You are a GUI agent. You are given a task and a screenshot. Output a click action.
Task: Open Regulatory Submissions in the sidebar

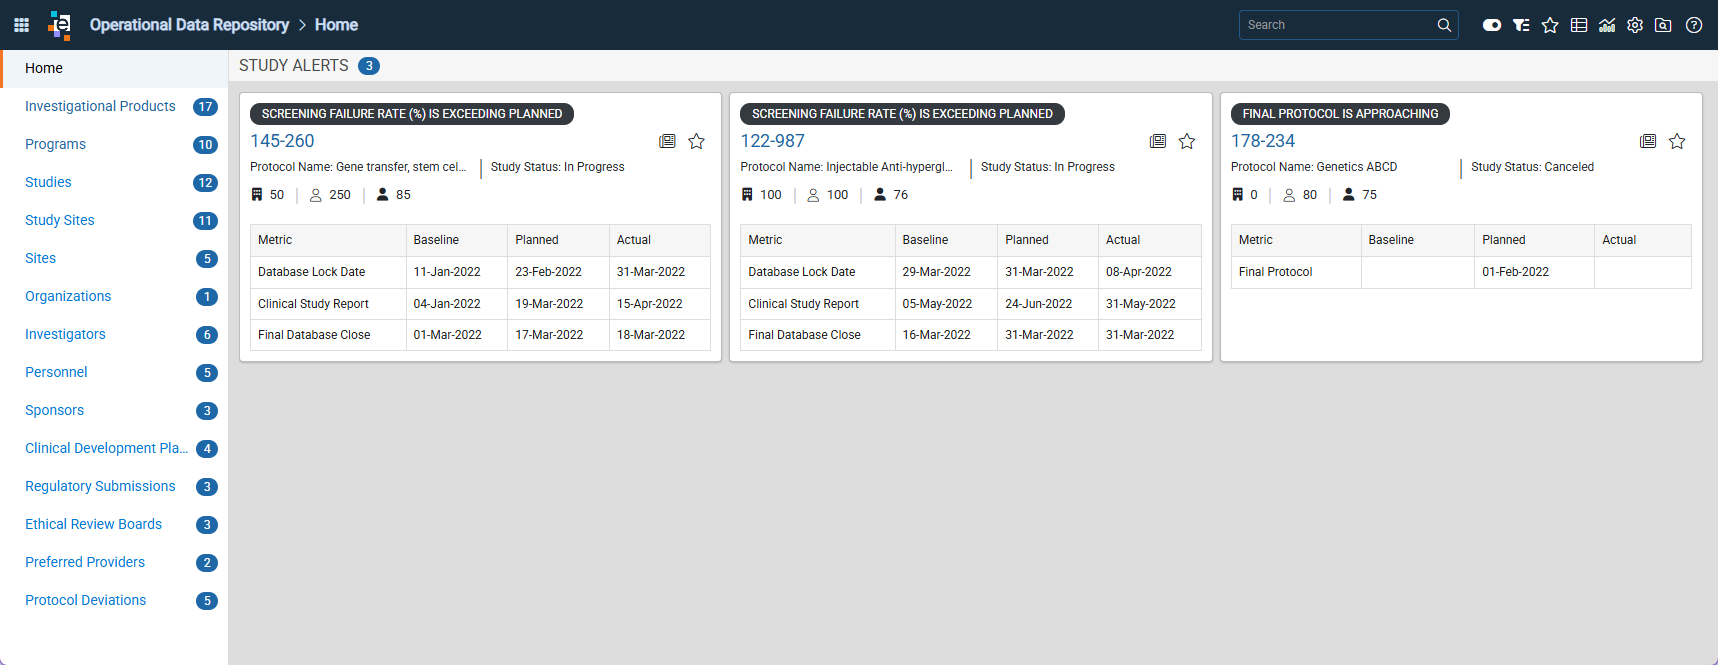[x=100, y=486]
